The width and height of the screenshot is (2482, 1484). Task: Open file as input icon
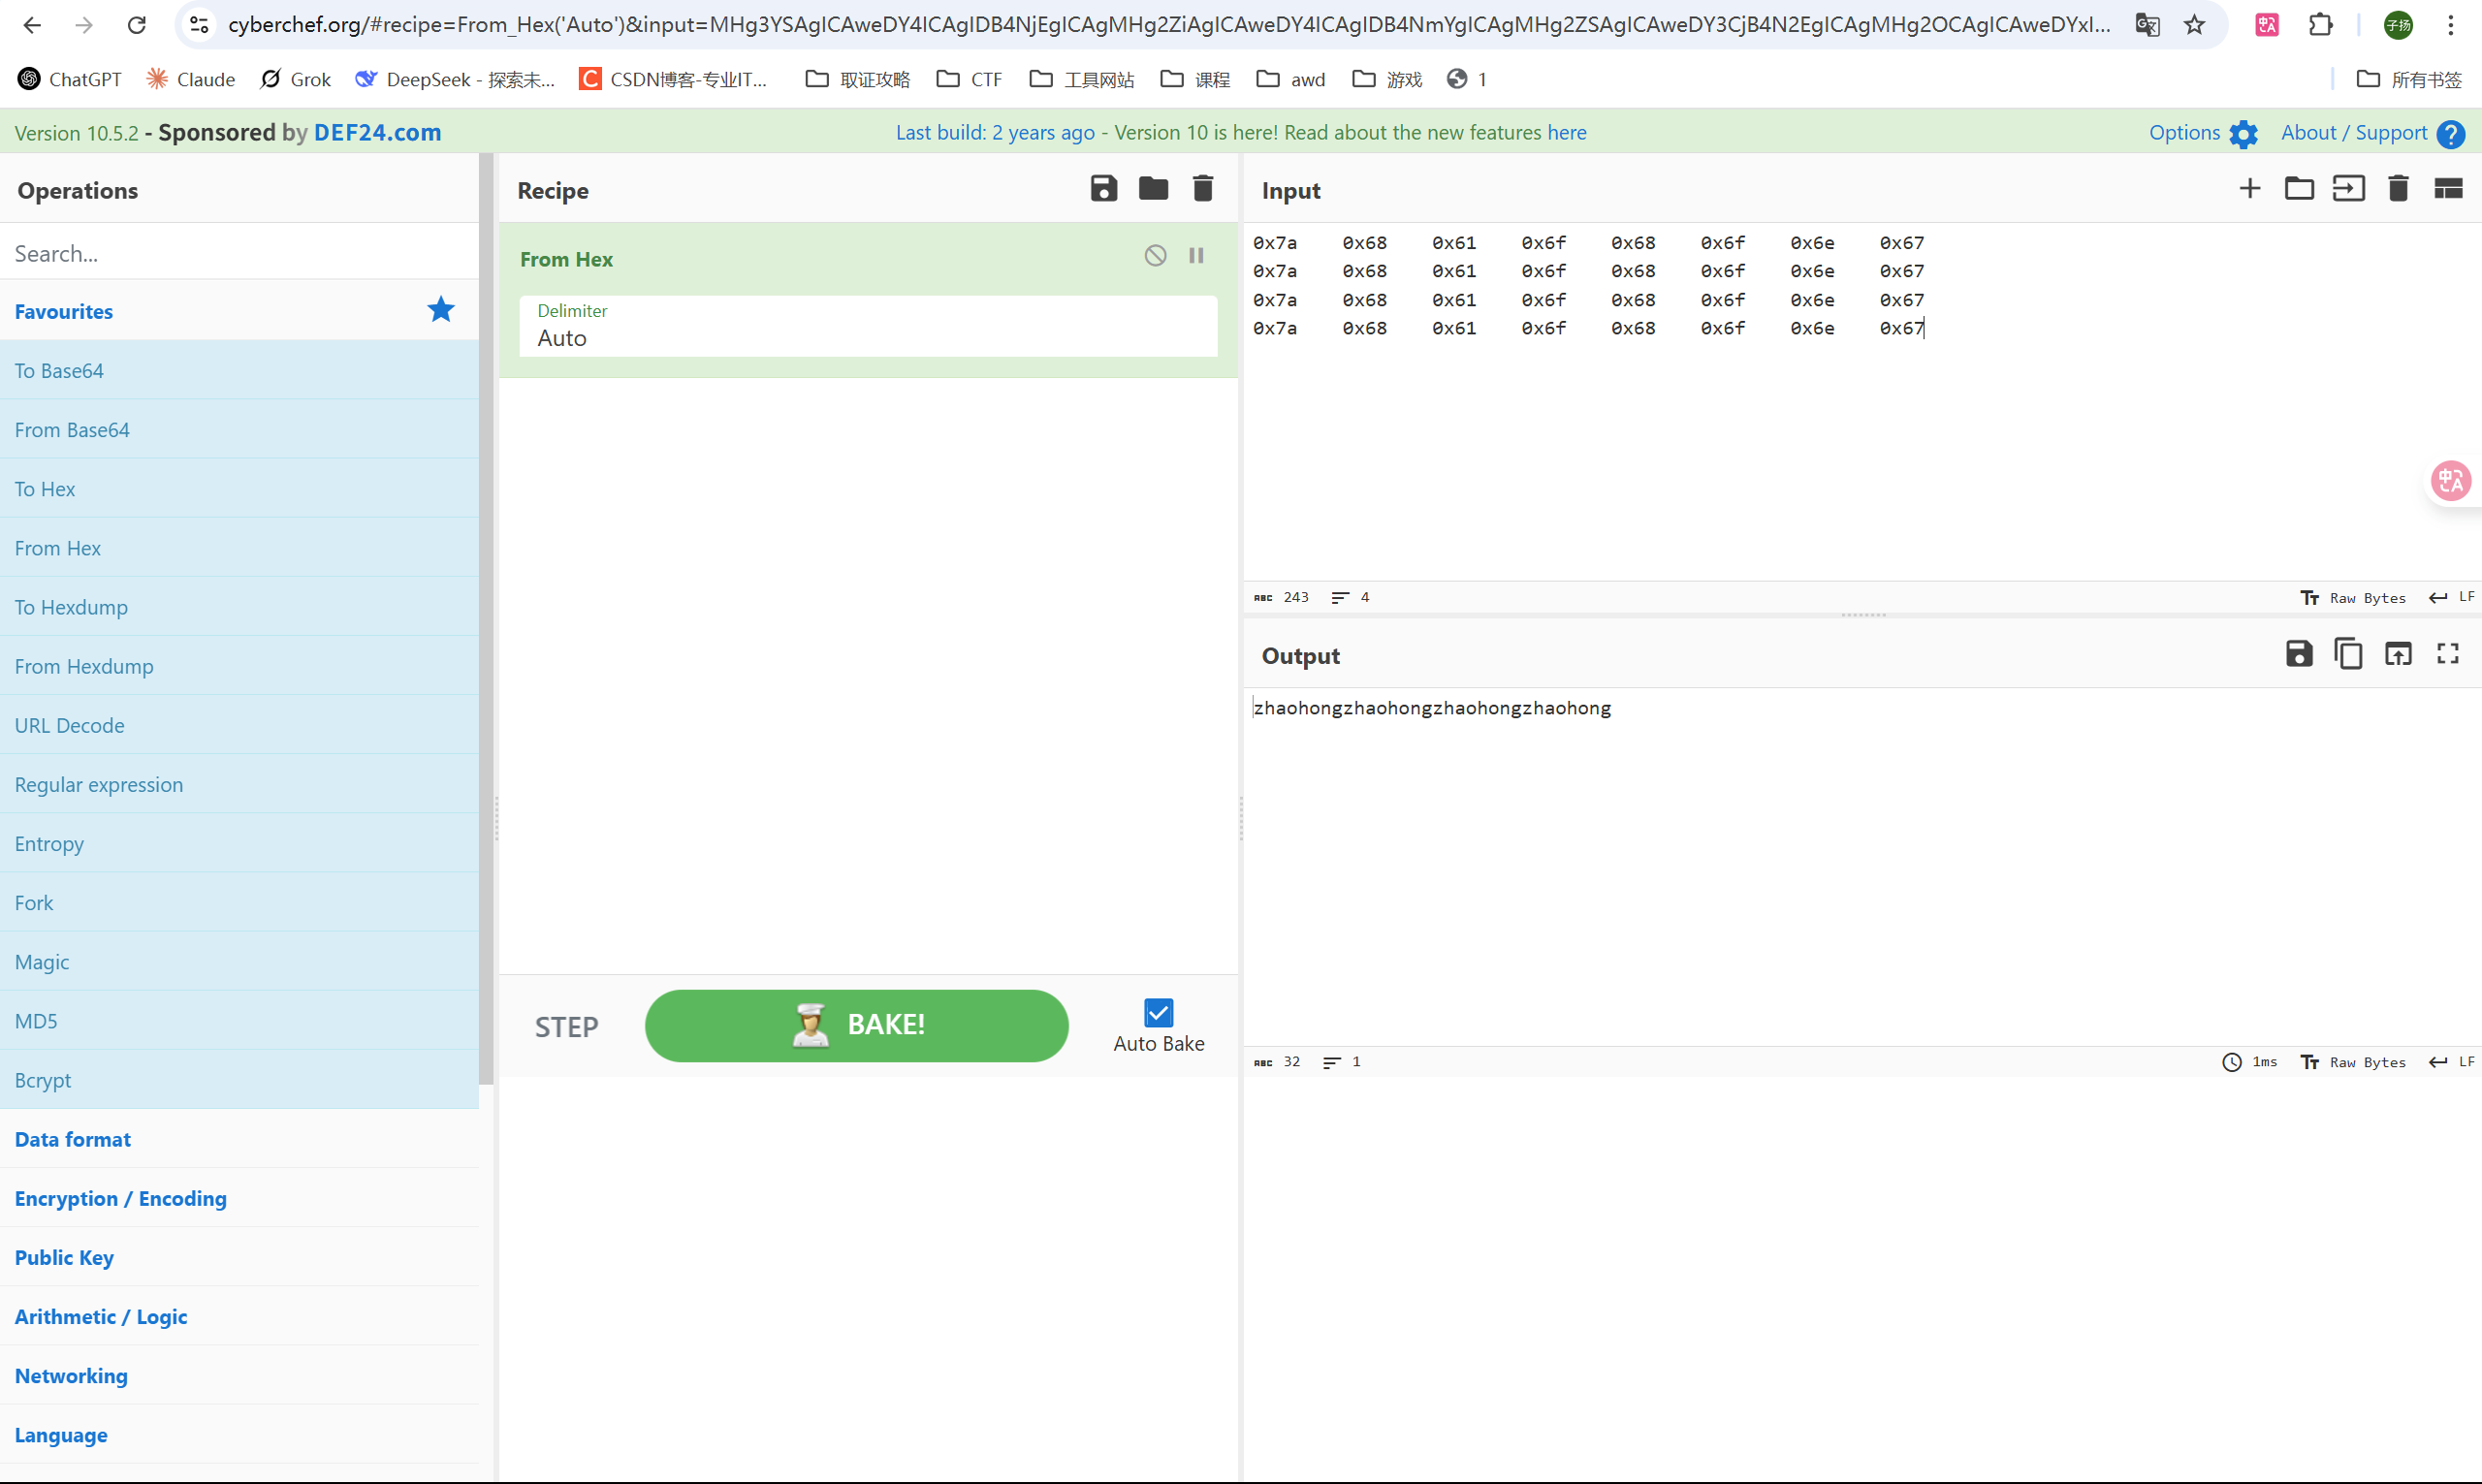[2349, 189]
